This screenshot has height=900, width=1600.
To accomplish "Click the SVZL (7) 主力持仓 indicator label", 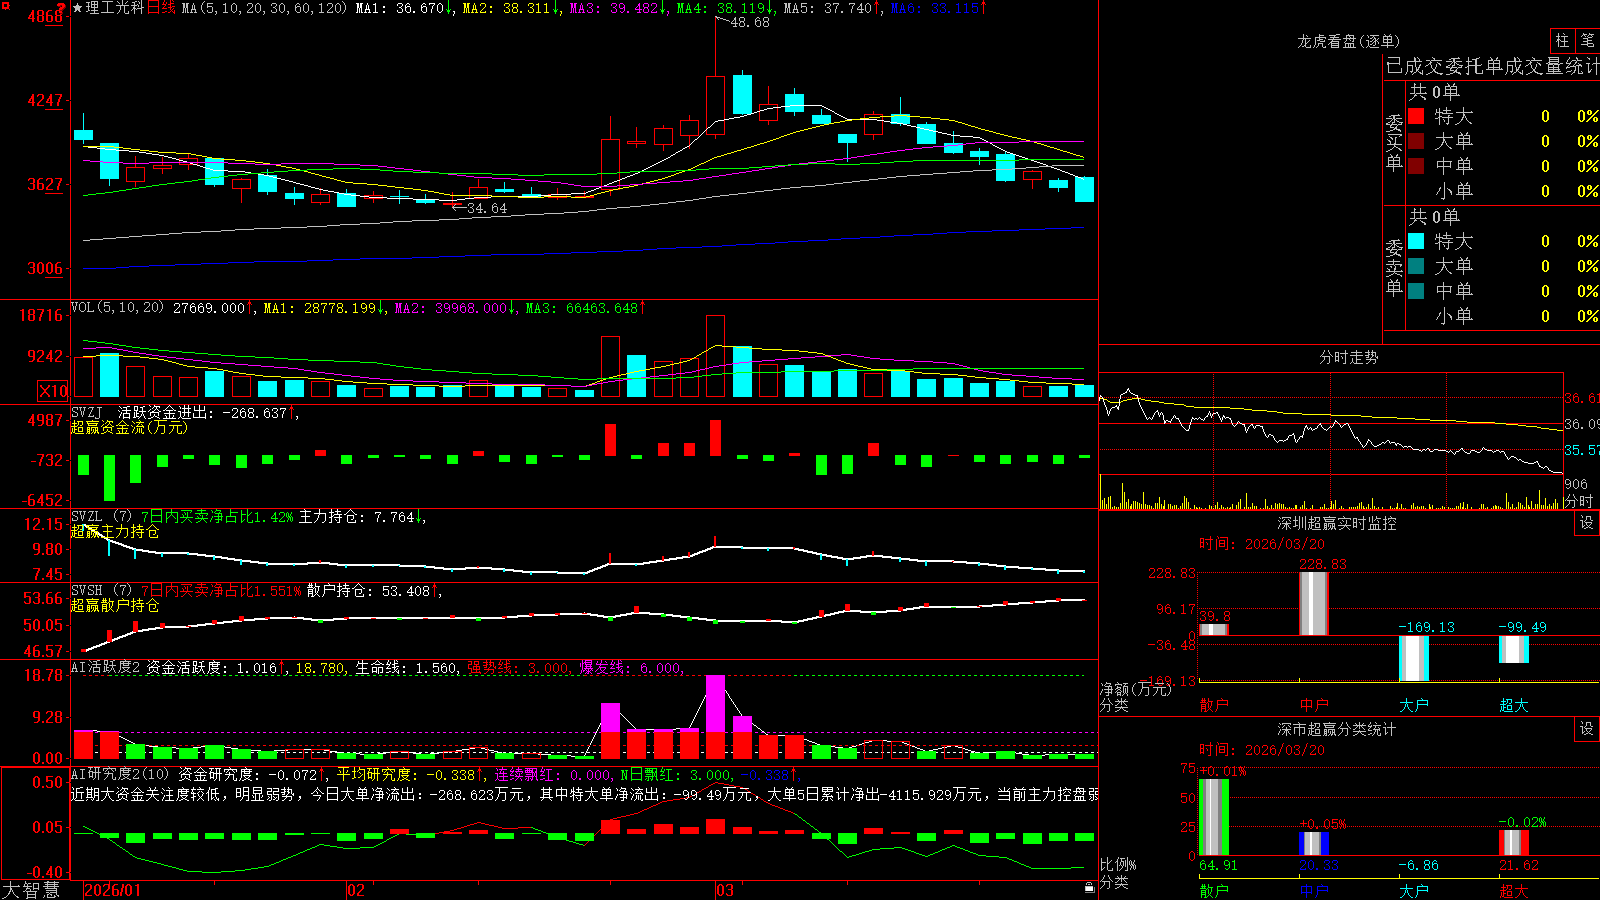I will pyautogui.click(x=102, y=517).
